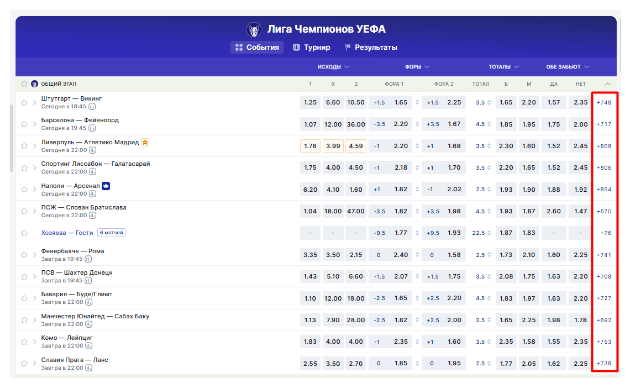Screen dimensions: 631x388
Task: Star the Барселона — Фейеноорд match
Action: [x=24, y=124]
